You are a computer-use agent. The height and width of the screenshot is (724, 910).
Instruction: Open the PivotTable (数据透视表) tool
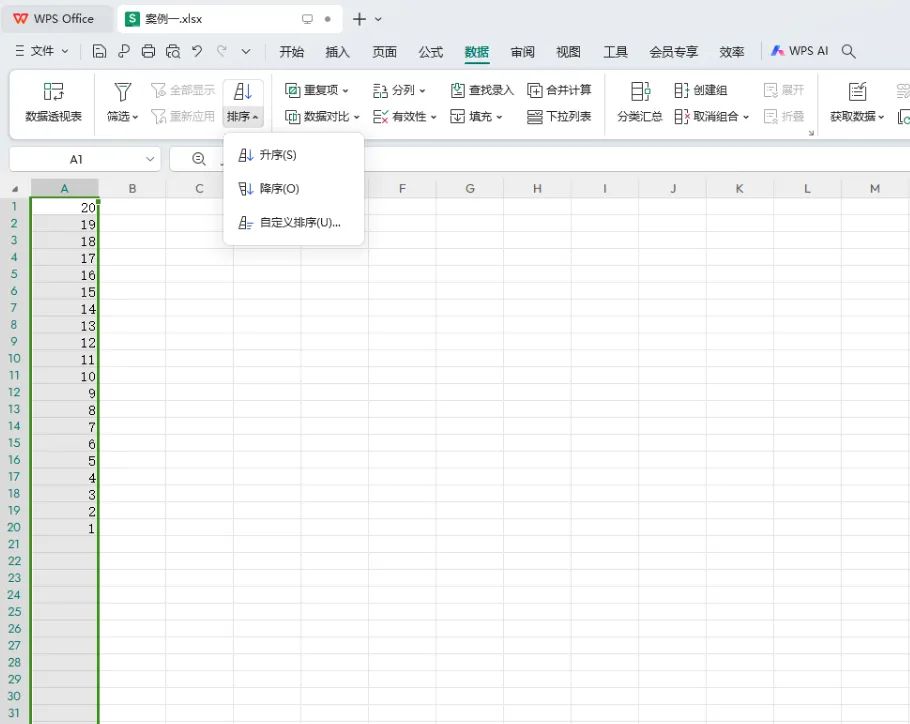click(x=53, y=102)
